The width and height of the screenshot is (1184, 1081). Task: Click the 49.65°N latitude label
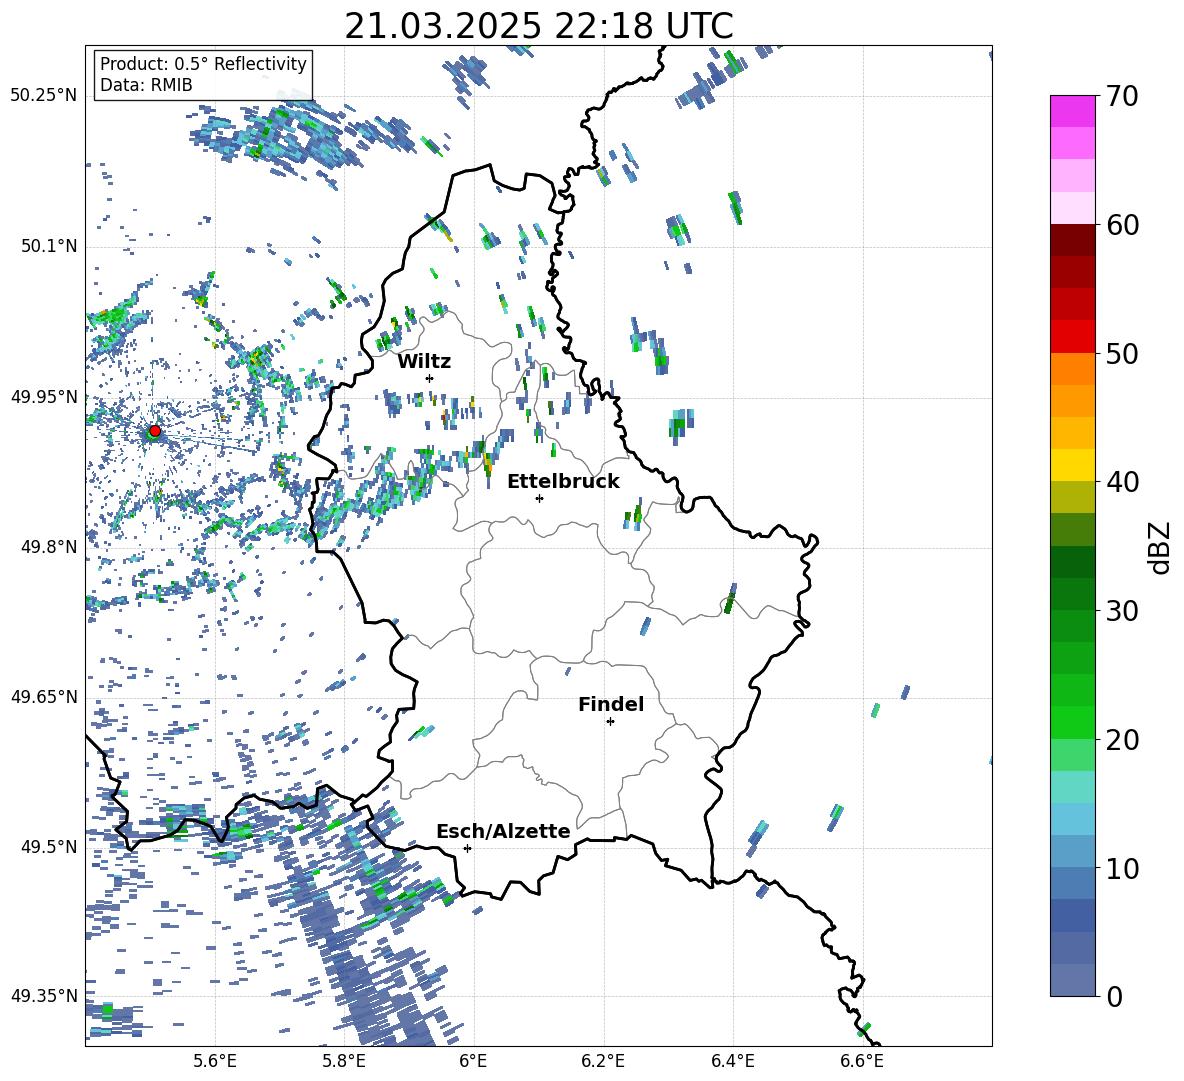coord(43,697)
